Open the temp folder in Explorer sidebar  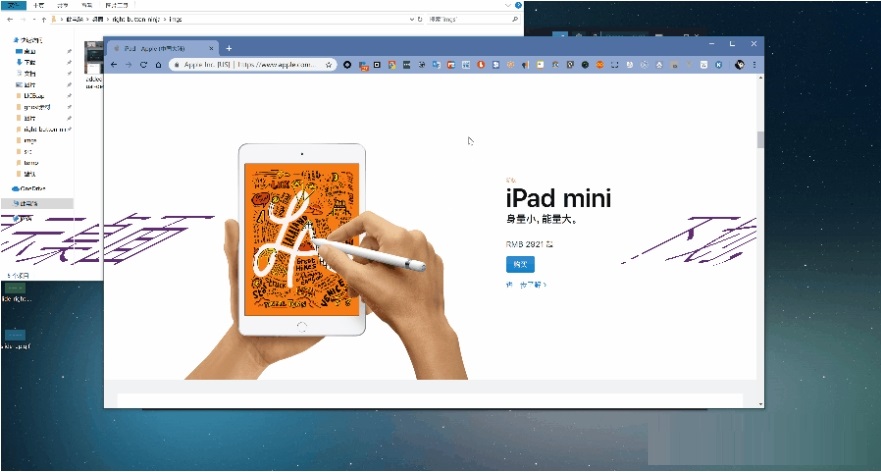coord(27,163)
